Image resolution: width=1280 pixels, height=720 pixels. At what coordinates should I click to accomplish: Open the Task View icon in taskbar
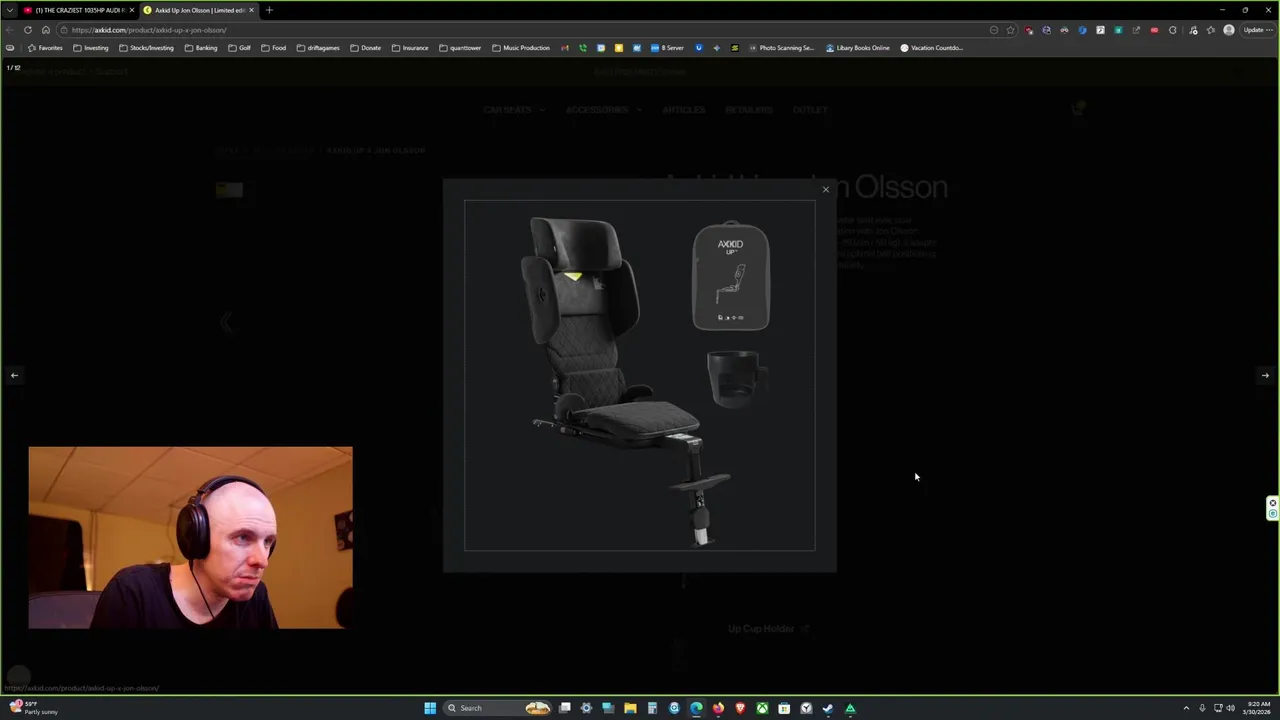pyautogui.click(x=564, y=708)
